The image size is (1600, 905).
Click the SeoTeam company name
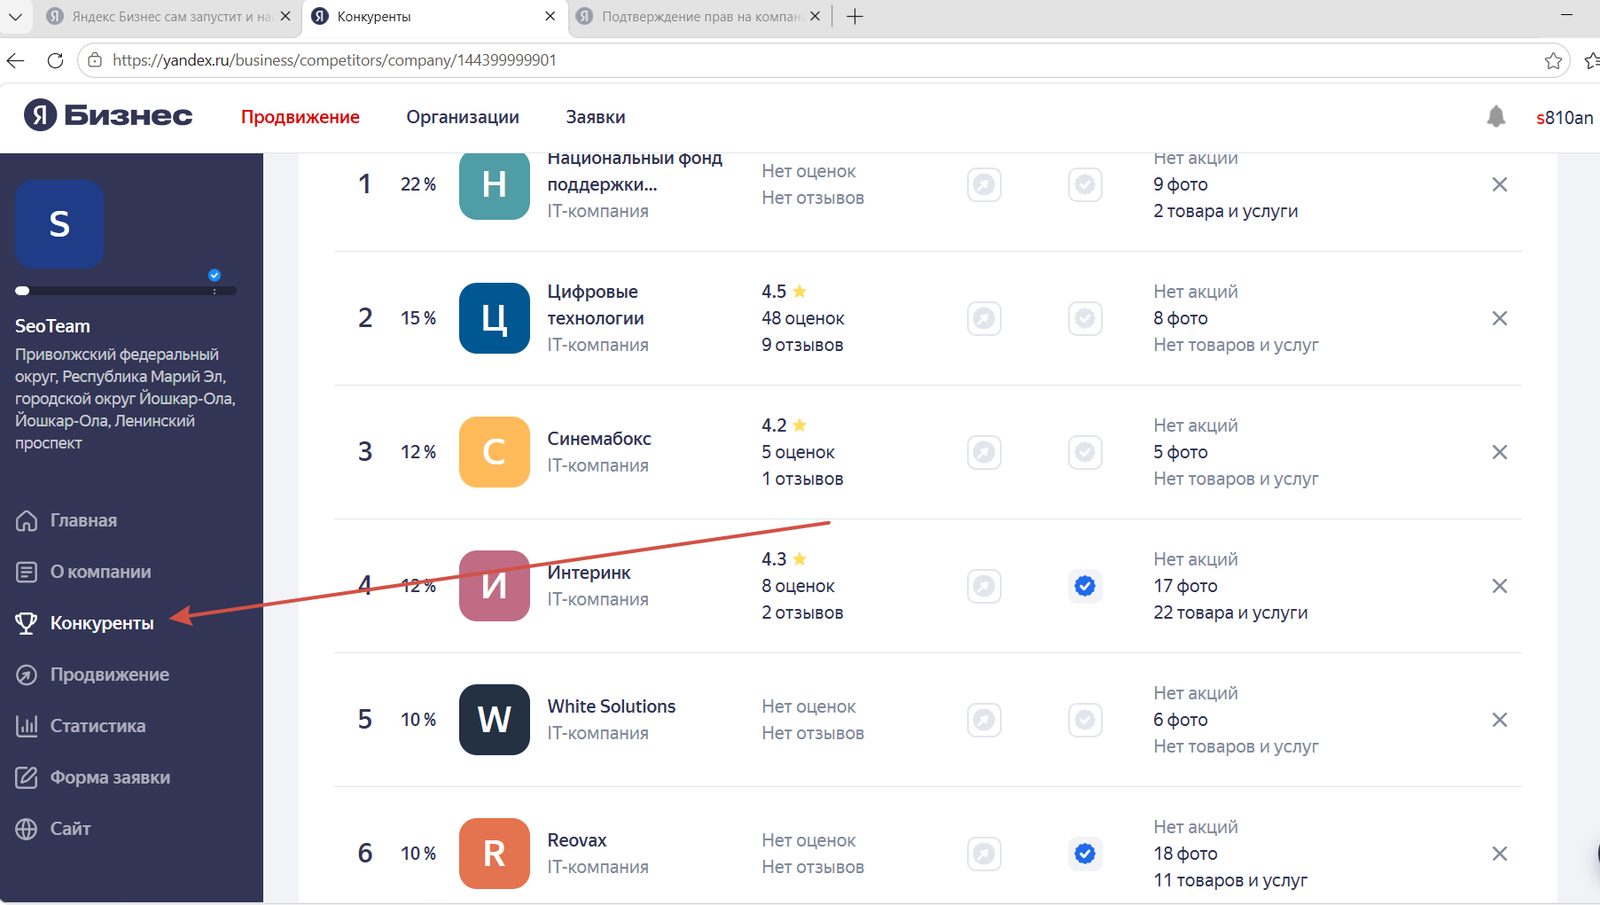[x=52, y=326]
